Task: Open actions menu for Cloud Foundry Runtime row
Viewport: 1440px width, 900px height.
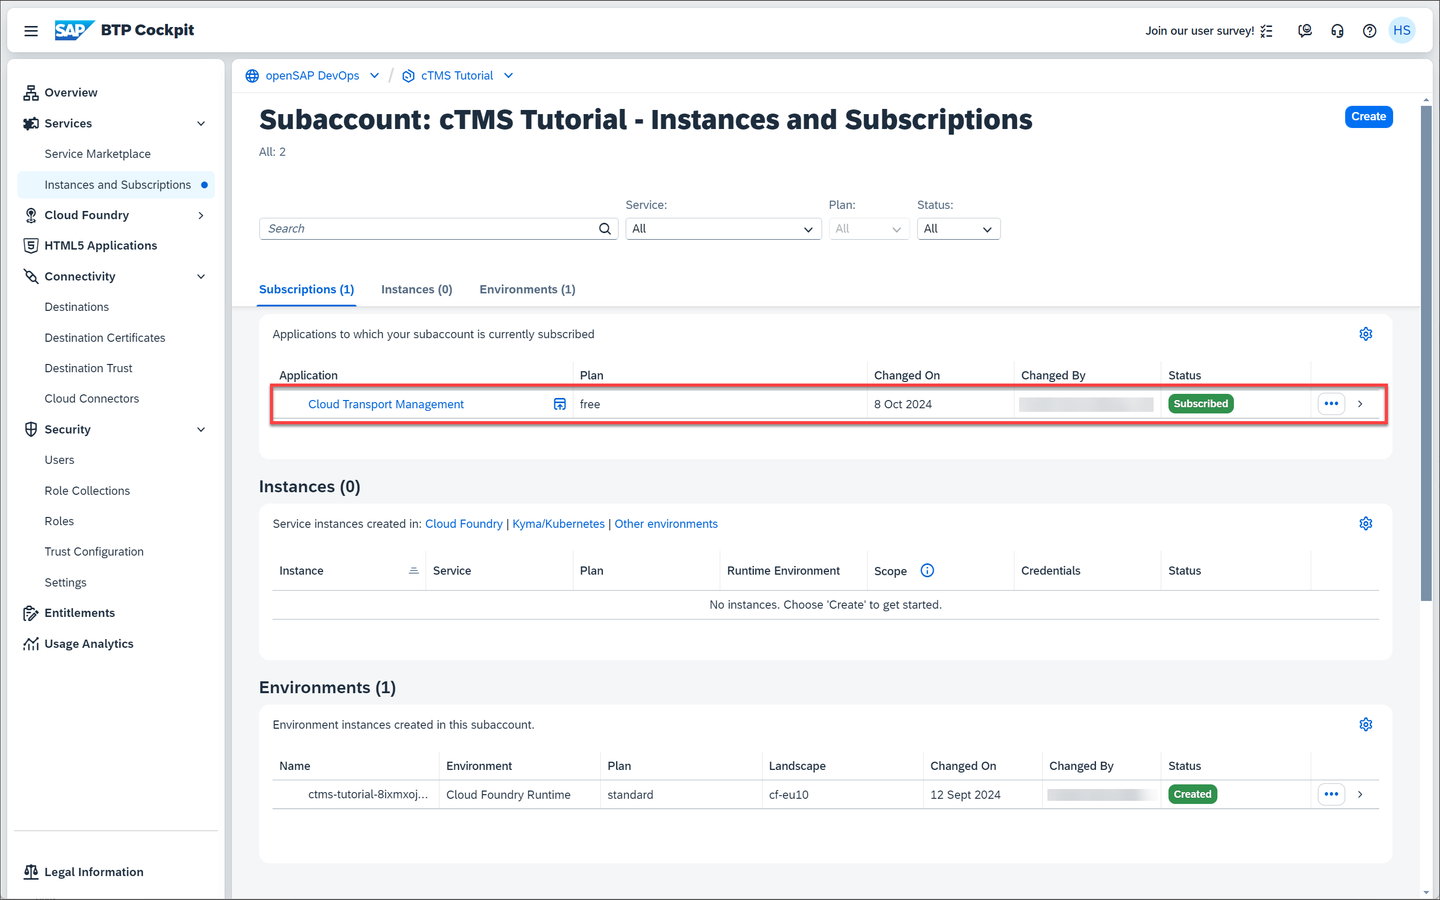Action: click(1331, 794)
